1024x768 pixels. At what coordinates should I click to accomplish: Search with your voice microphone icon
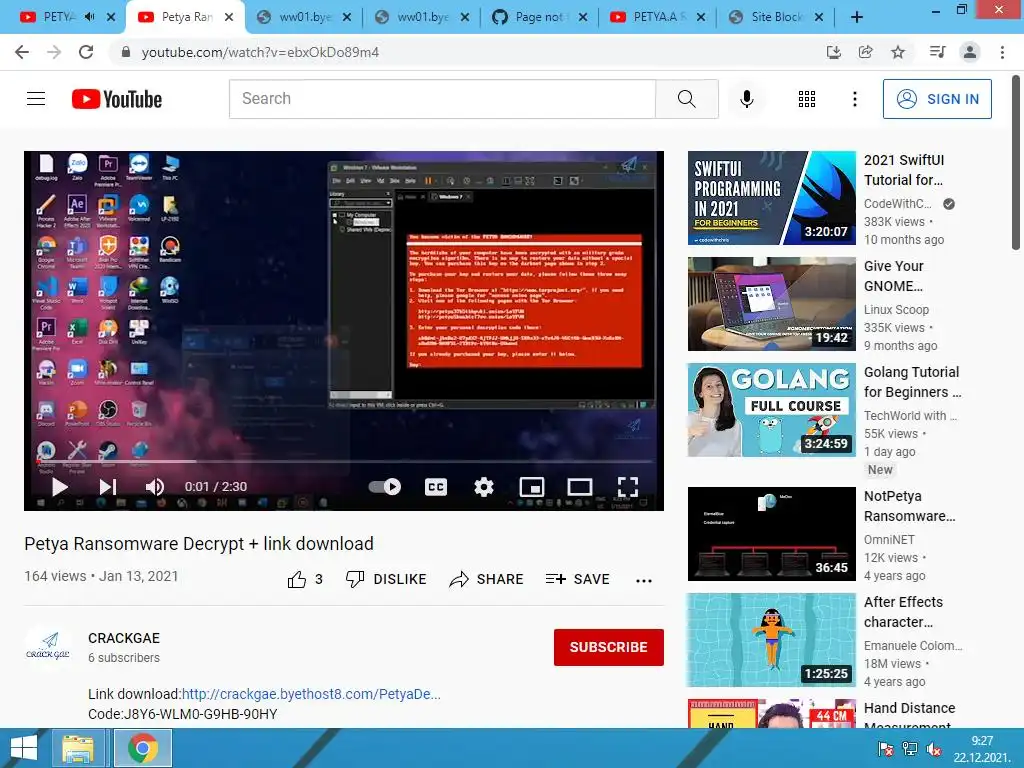point(746,99)
